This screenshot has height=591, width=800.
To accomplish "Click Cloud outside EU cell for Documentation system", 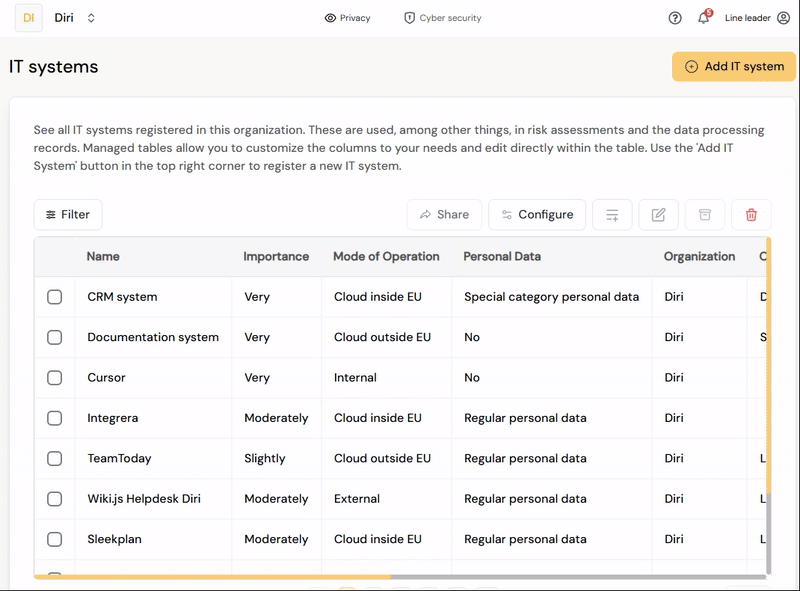I will pyautogui.click(x=386, y=337).
